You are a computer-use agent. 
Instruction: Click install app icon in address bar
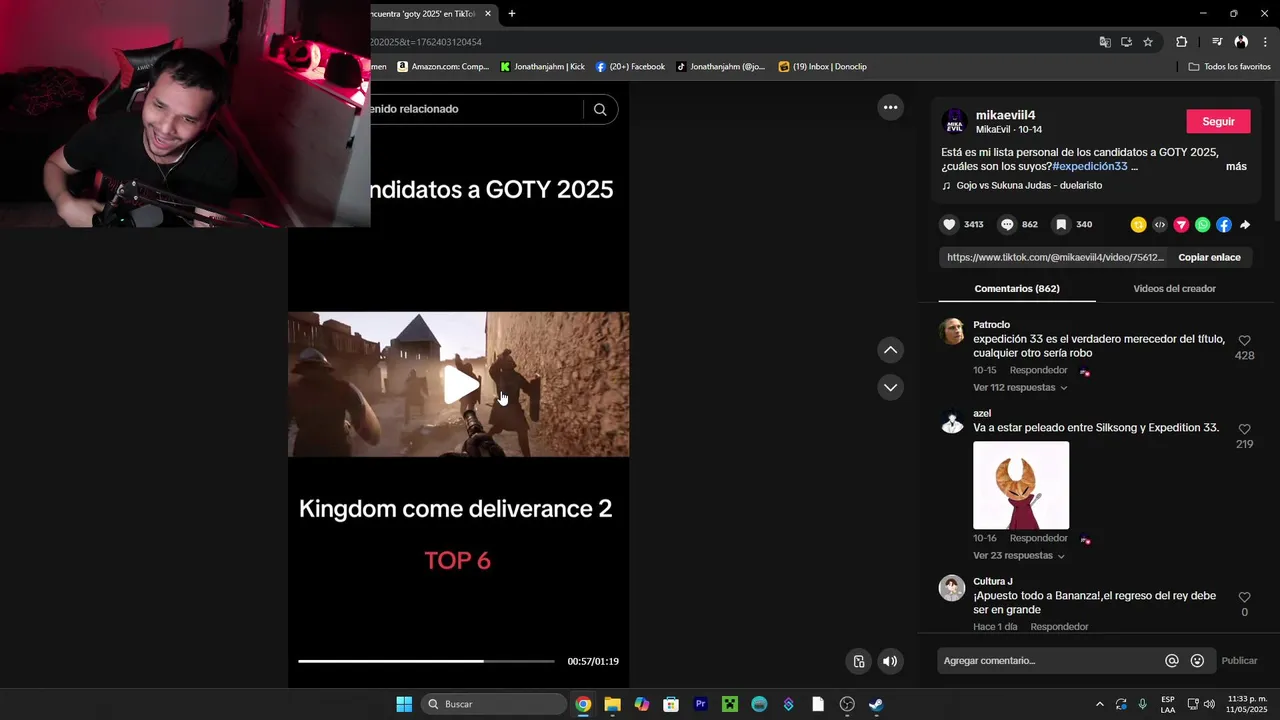1126,42
